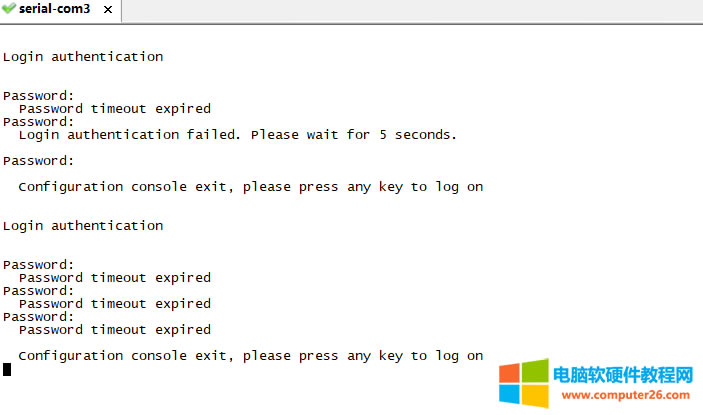This screenshot has height=415, width=703.
Task: Click the Windows logo watermark
Action: [x=522, y=385]
